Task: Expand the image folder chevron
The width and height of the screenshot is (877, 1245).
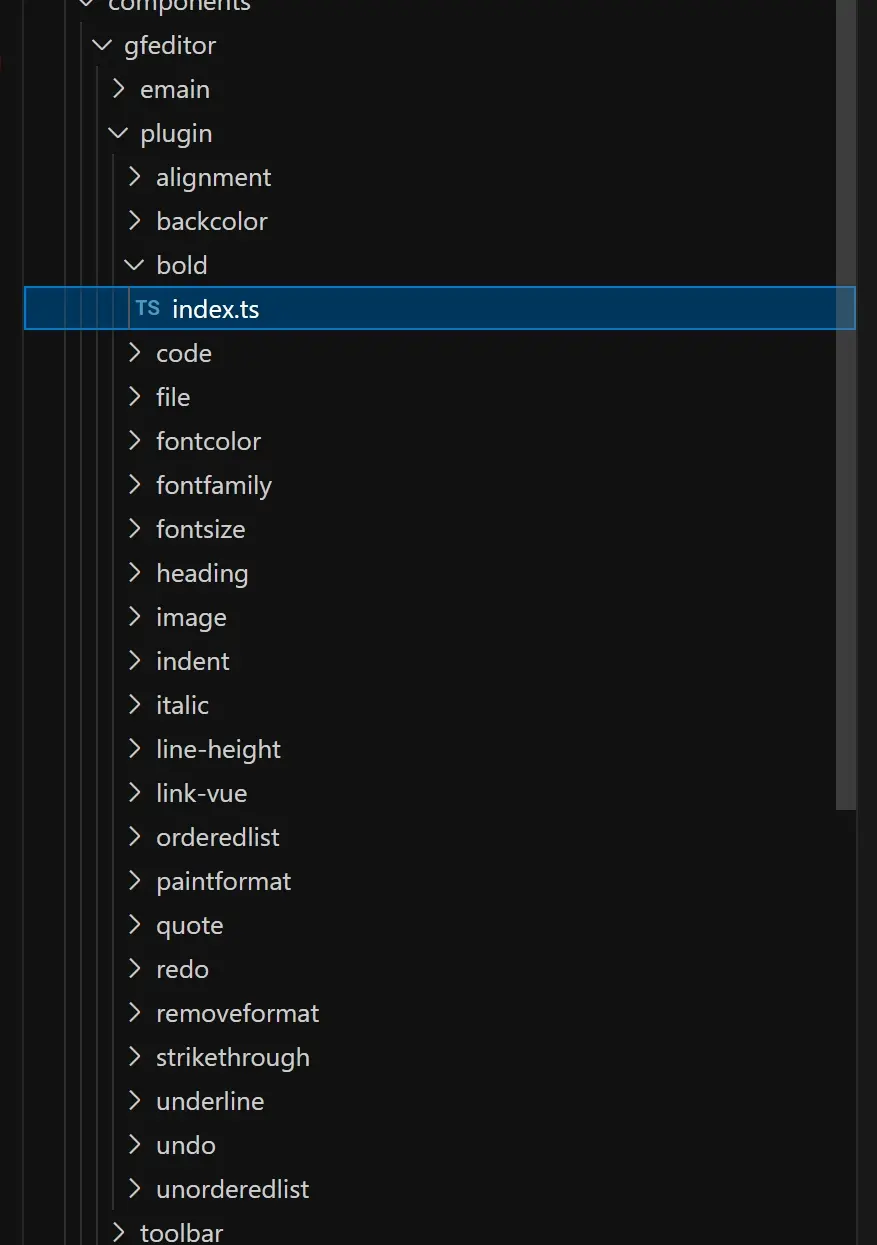Action: pos(134,617)
